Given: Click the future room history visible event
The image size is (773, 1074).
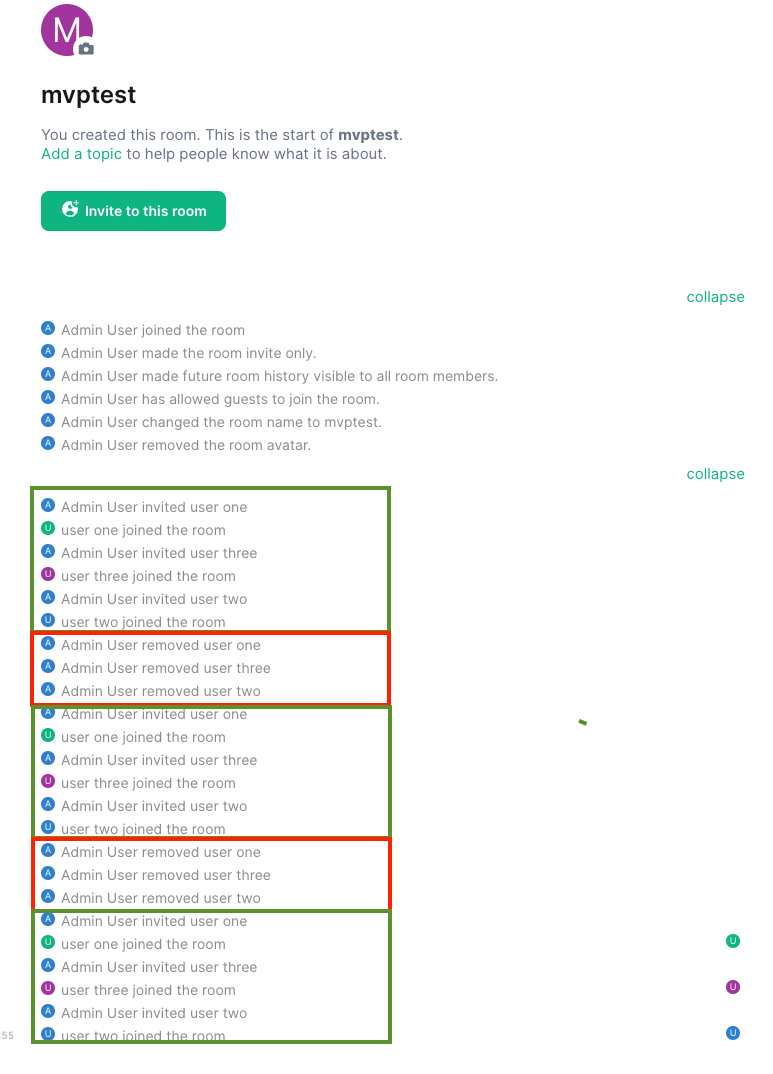Looking at the screenshot, I should click(279, 376).
